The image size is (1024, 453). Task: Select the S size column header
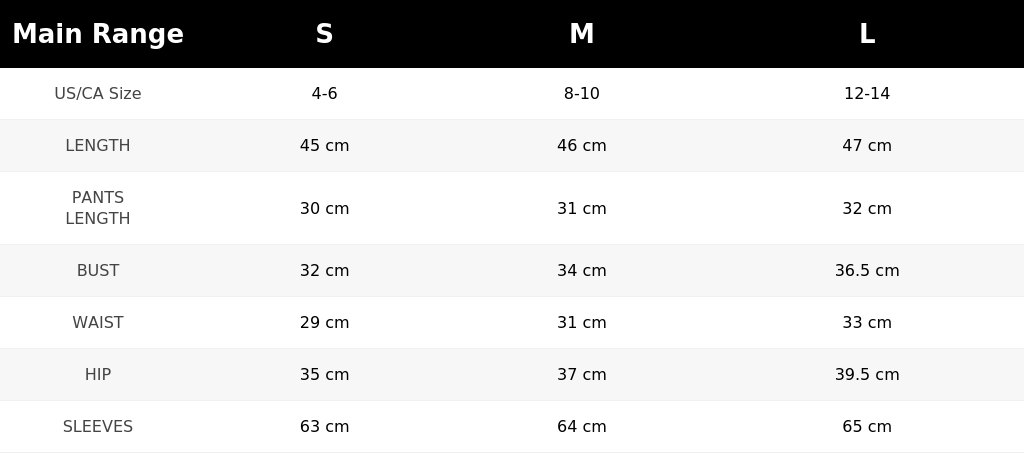325,34
